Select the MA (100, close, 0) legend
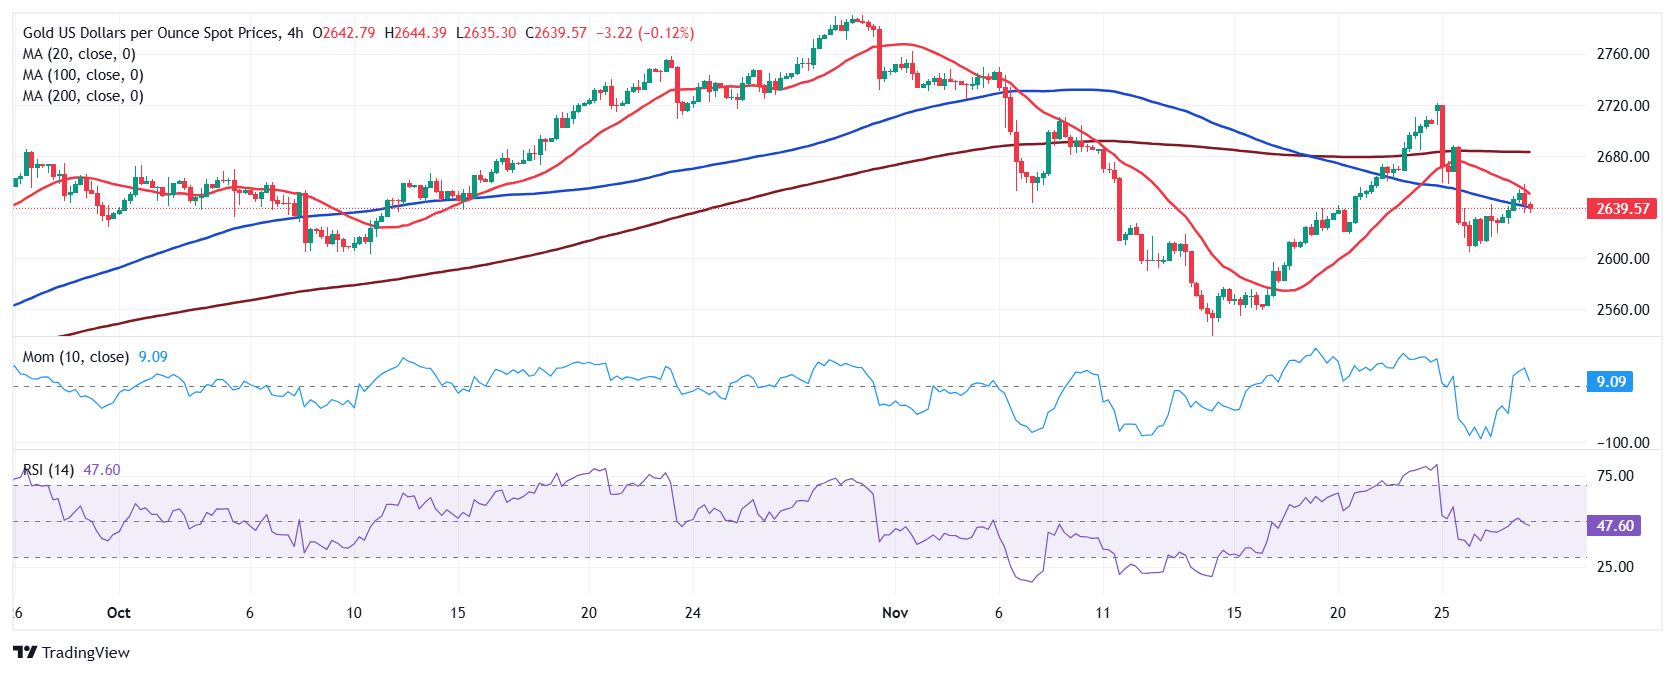Viewport: 1675px width, 674px height. tap(83, 75)
